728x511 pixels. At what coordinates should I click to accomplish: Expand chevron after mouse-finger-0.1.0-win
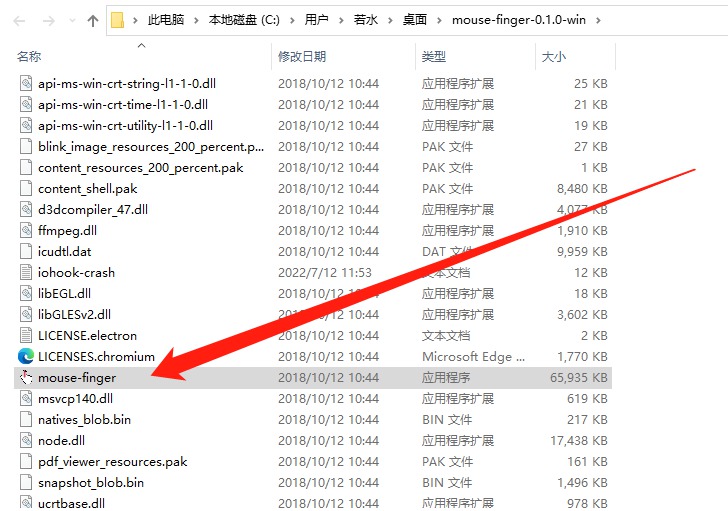(x=598, y=20)
